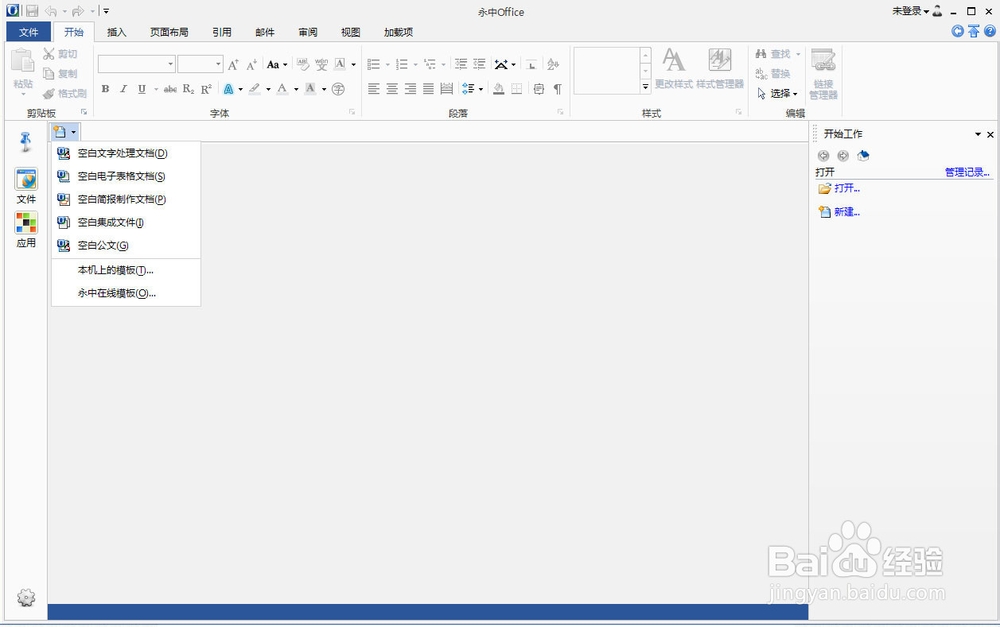Switch to the 页面布局 tab

169,32
